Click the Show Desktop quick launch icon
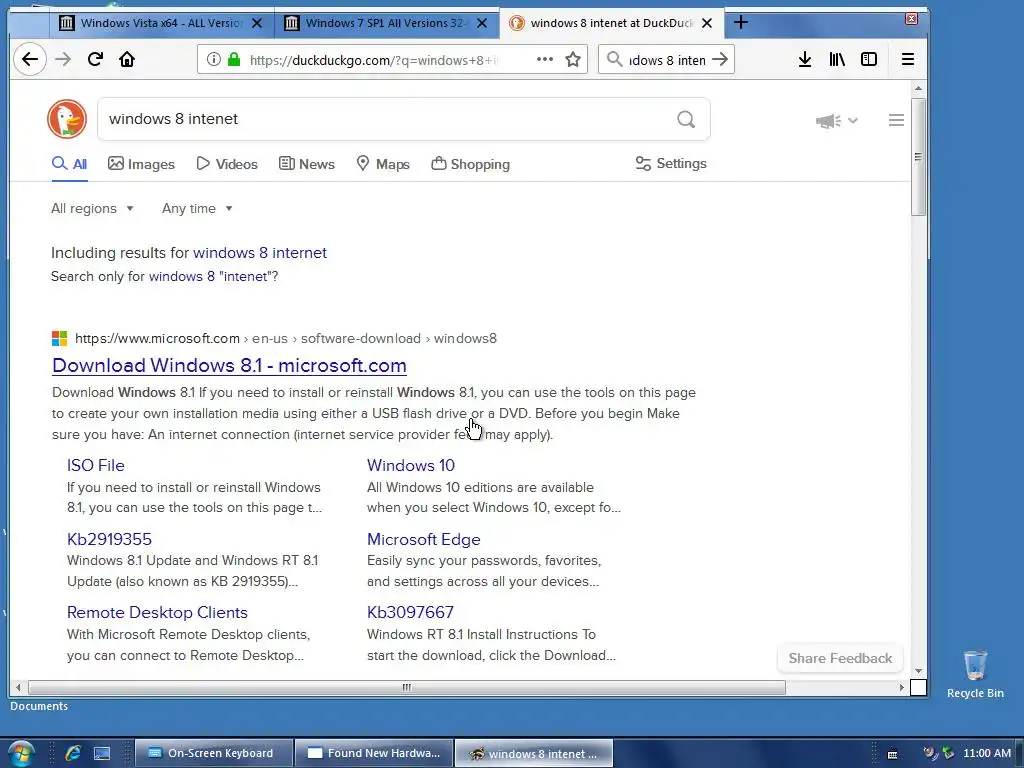The width and height of the screenshot is (1024, 768). click(x=102, y=754)
